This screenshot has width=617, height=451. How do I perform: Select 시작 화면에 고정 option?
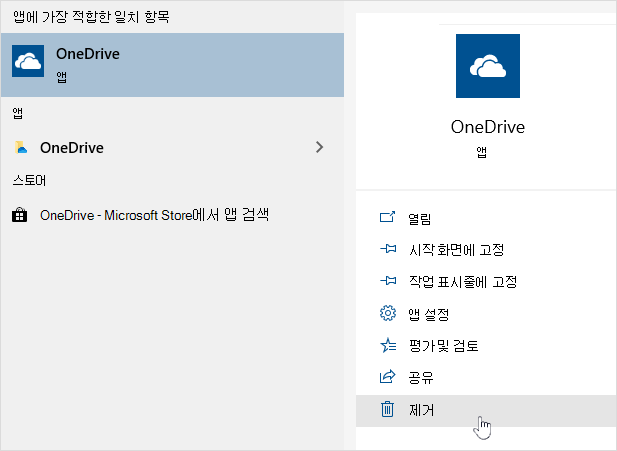[x=486, y=250]
